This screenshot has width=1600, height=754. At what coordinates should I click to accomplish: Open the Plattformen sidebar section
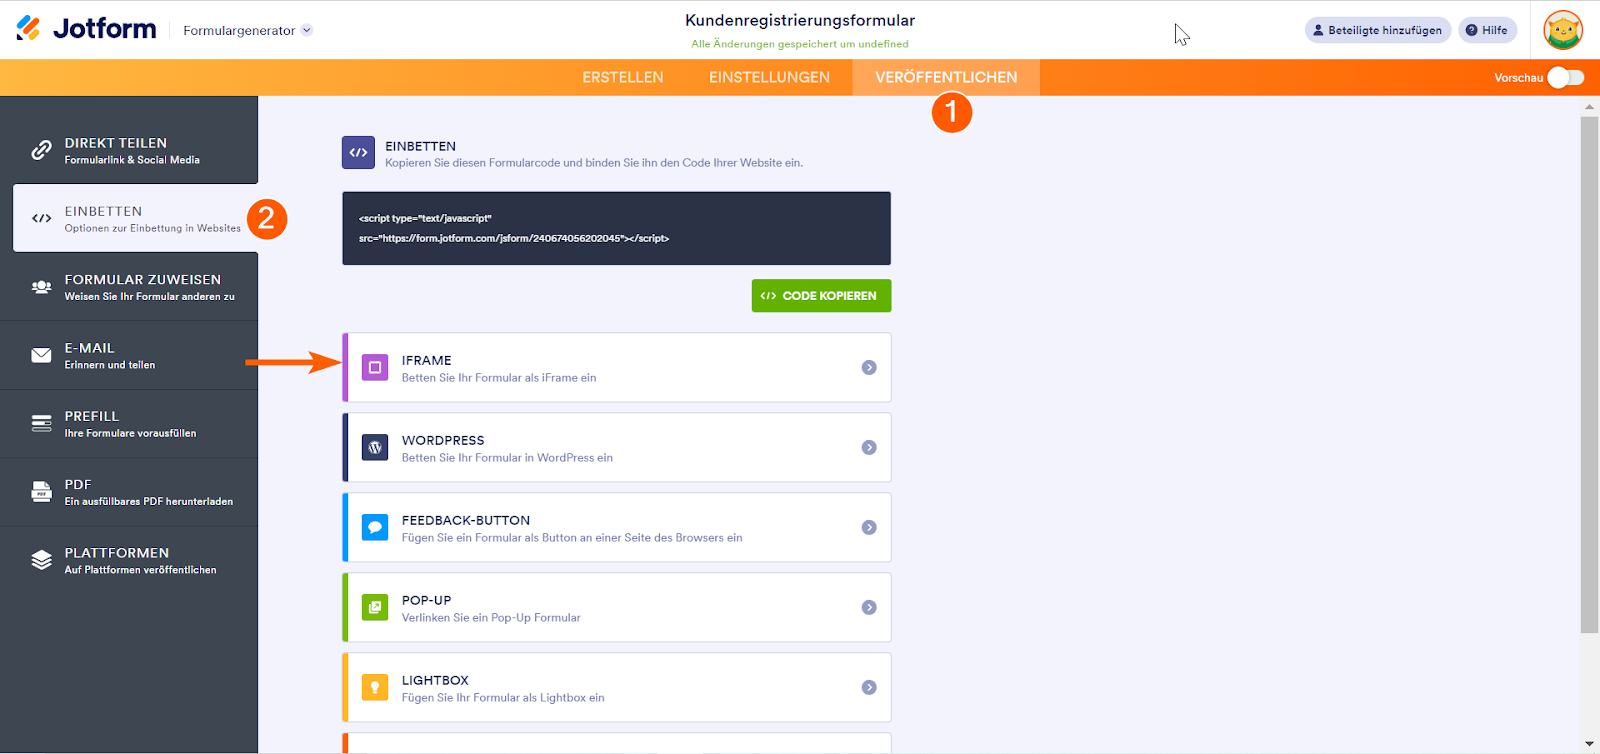tap(129, 560)
